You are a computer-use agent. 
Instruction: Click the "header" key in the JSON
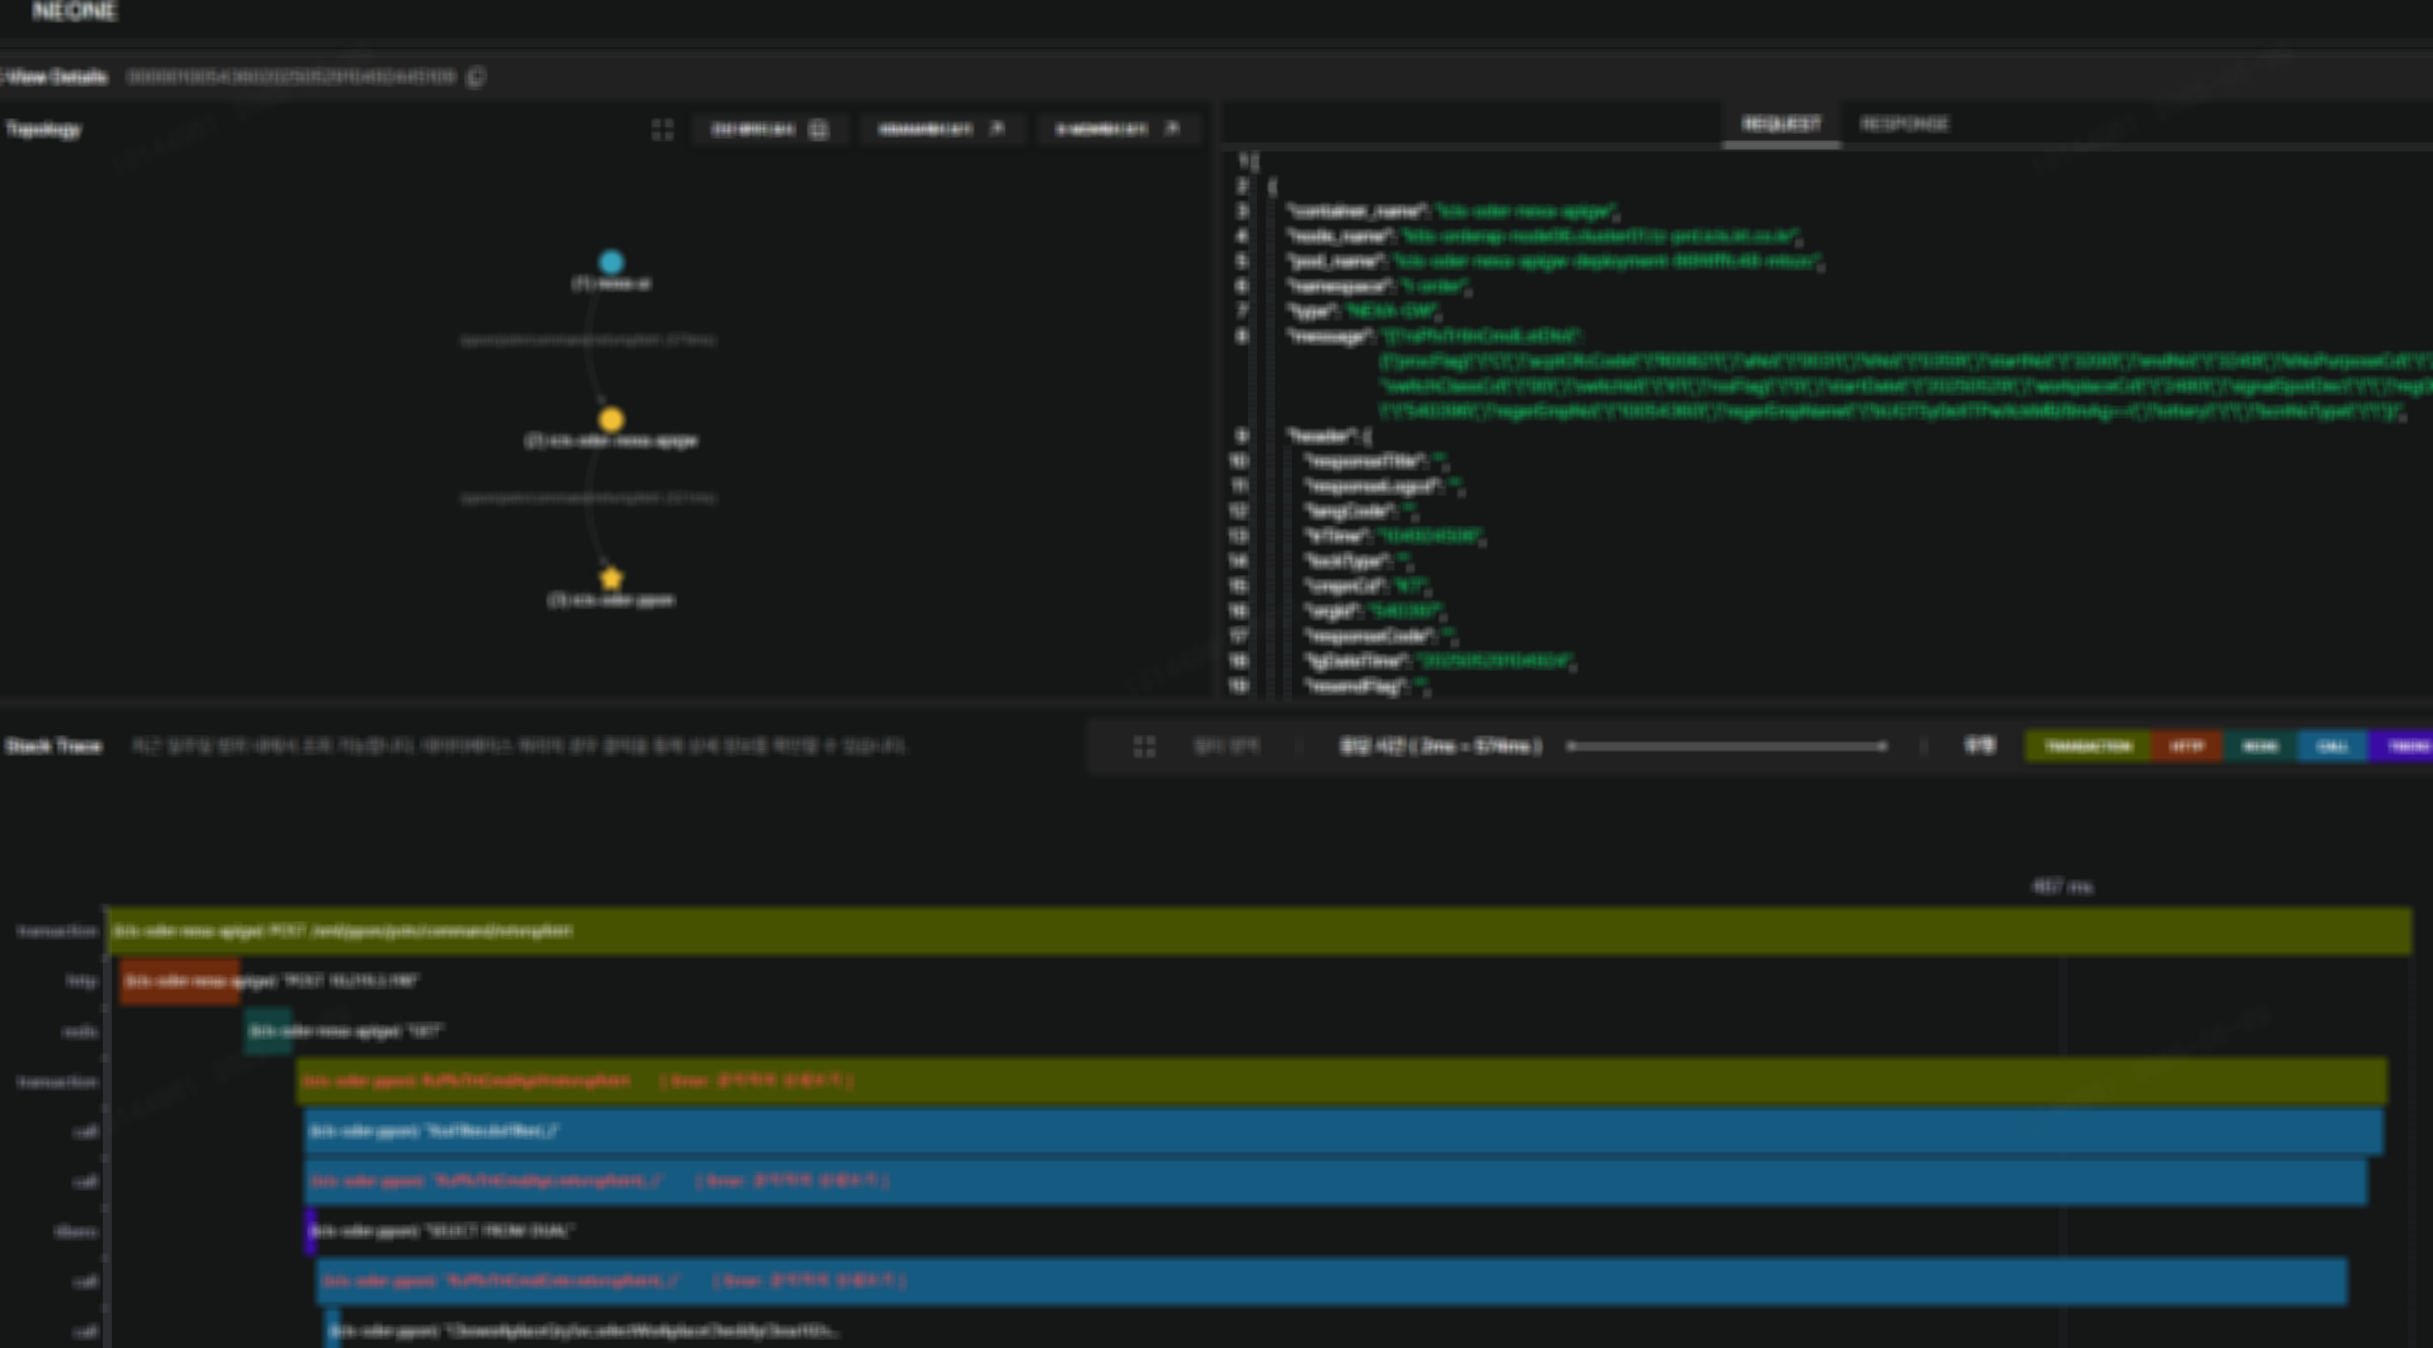(1322, 436)
